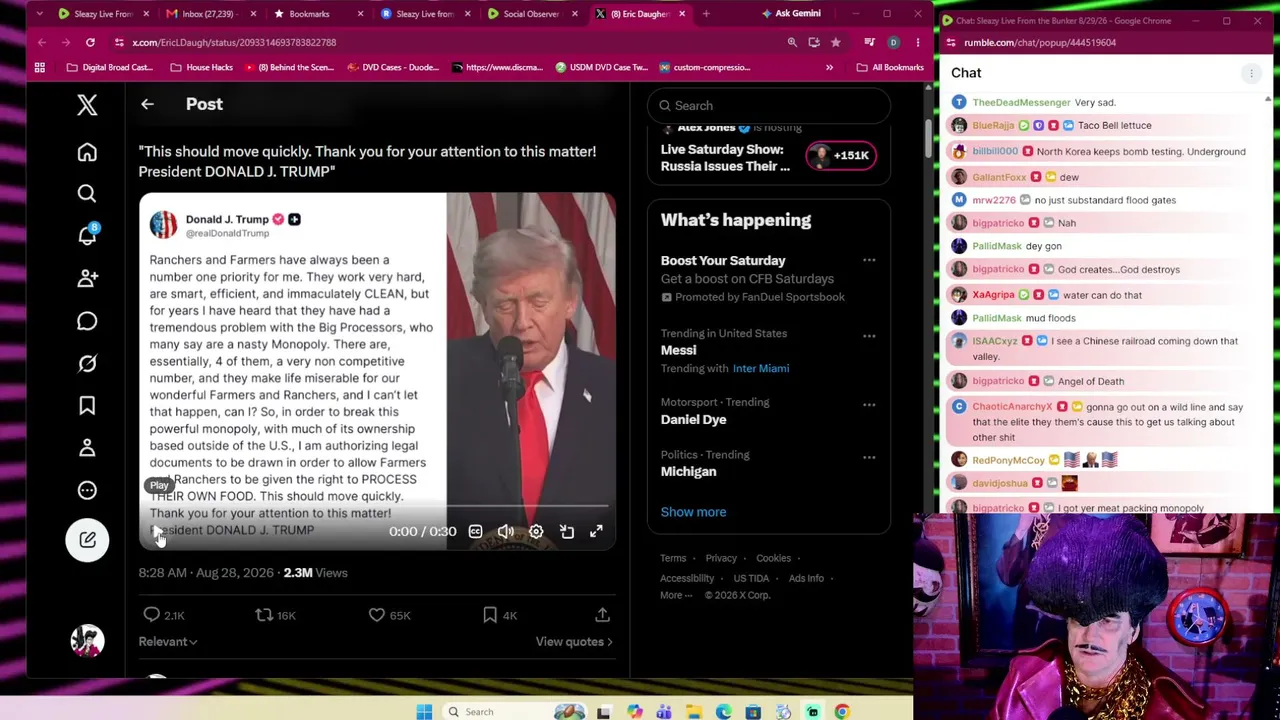Viewport: 1280px width, 720px height.
Task: Open TheeDeadMessenger username in chat
Action: (x=1021, y=103)
